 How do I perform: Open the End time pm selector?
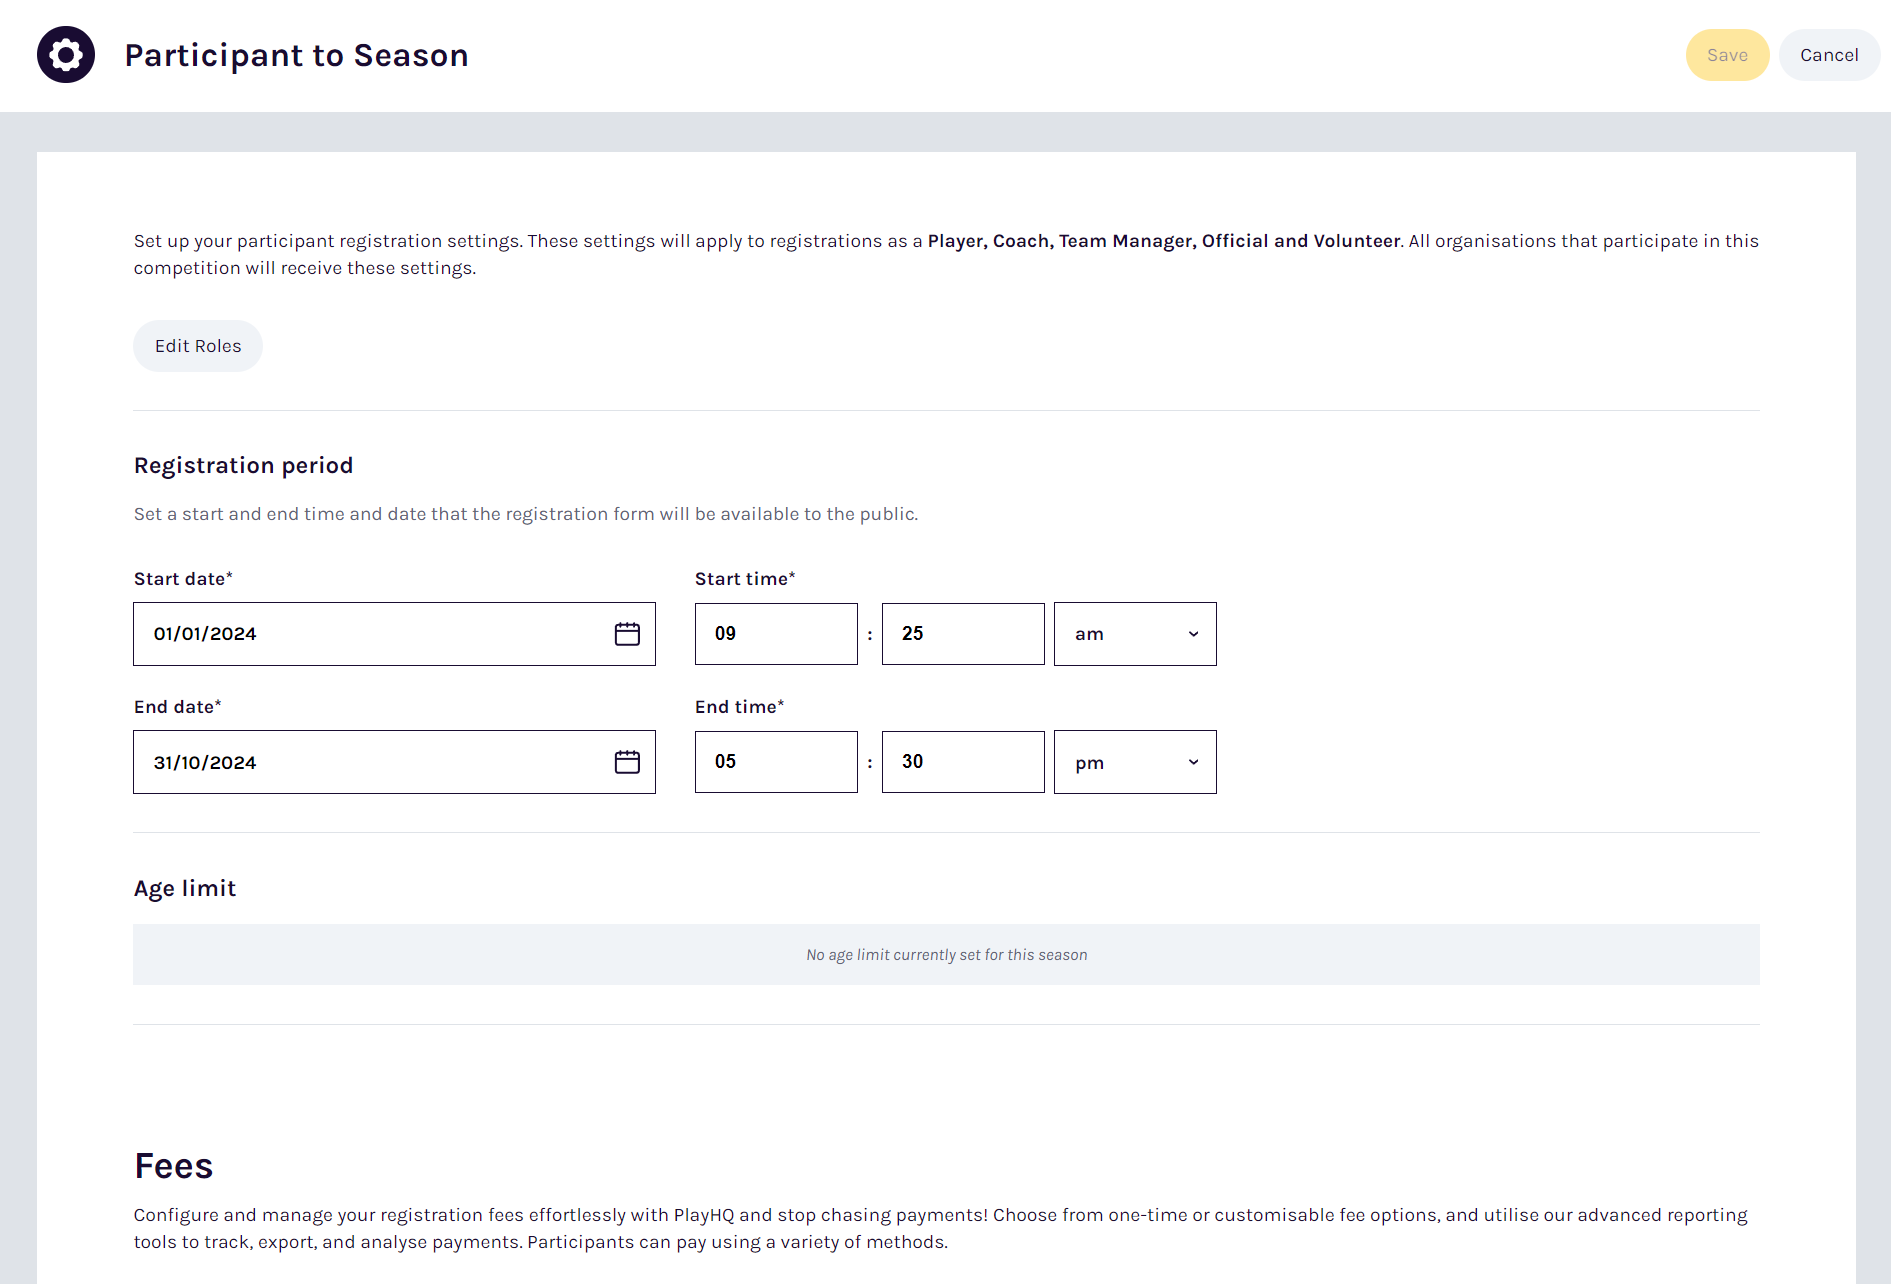pyautogui.click(x=1135, y=761)
